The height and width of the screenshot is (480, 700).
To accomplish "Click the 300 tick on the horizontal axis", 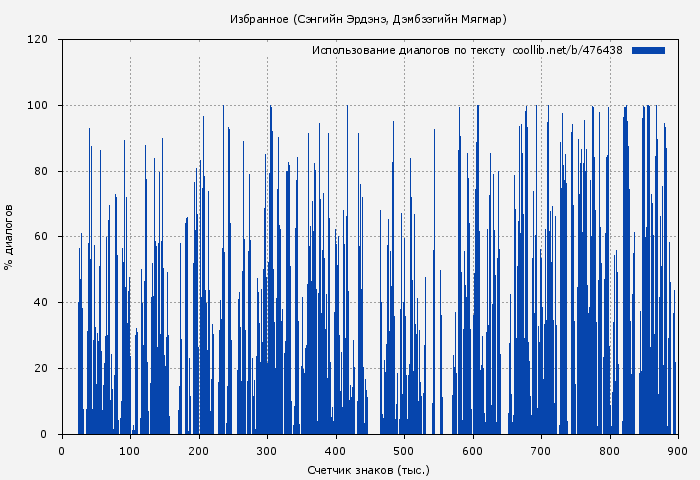I will click(x=267, y=451).
